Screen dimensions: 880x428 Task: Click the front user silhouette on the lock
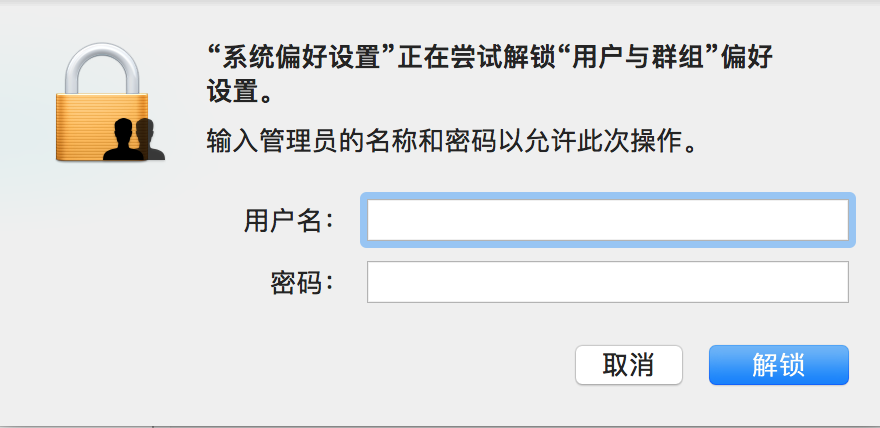coord(125,140)
